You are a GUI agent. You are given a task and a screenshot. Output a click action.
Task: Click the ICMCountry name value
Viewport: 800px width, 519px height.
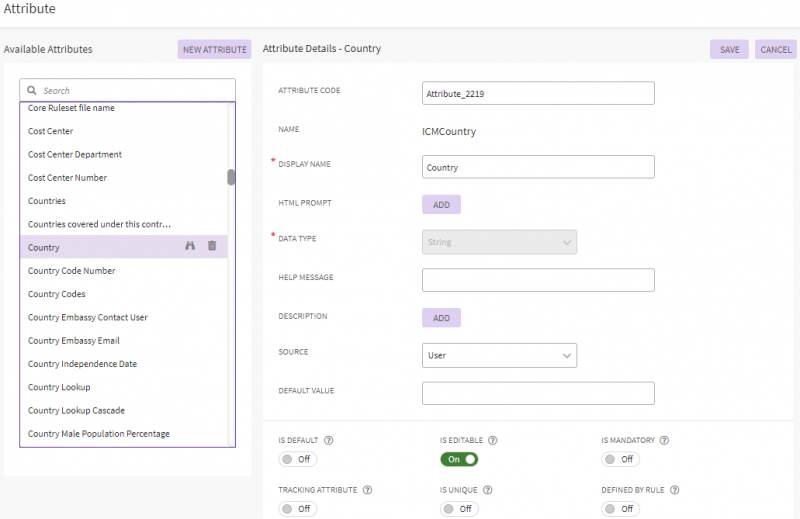click(449, 131)
